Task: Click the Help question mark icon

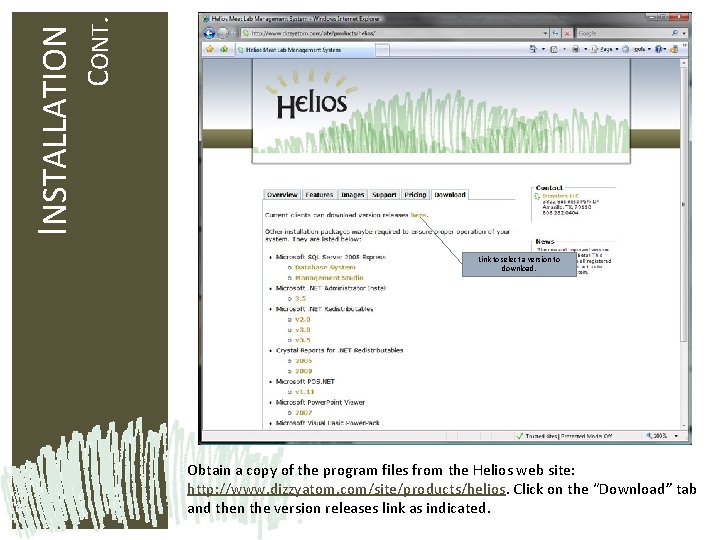Action: click(659, 49)
